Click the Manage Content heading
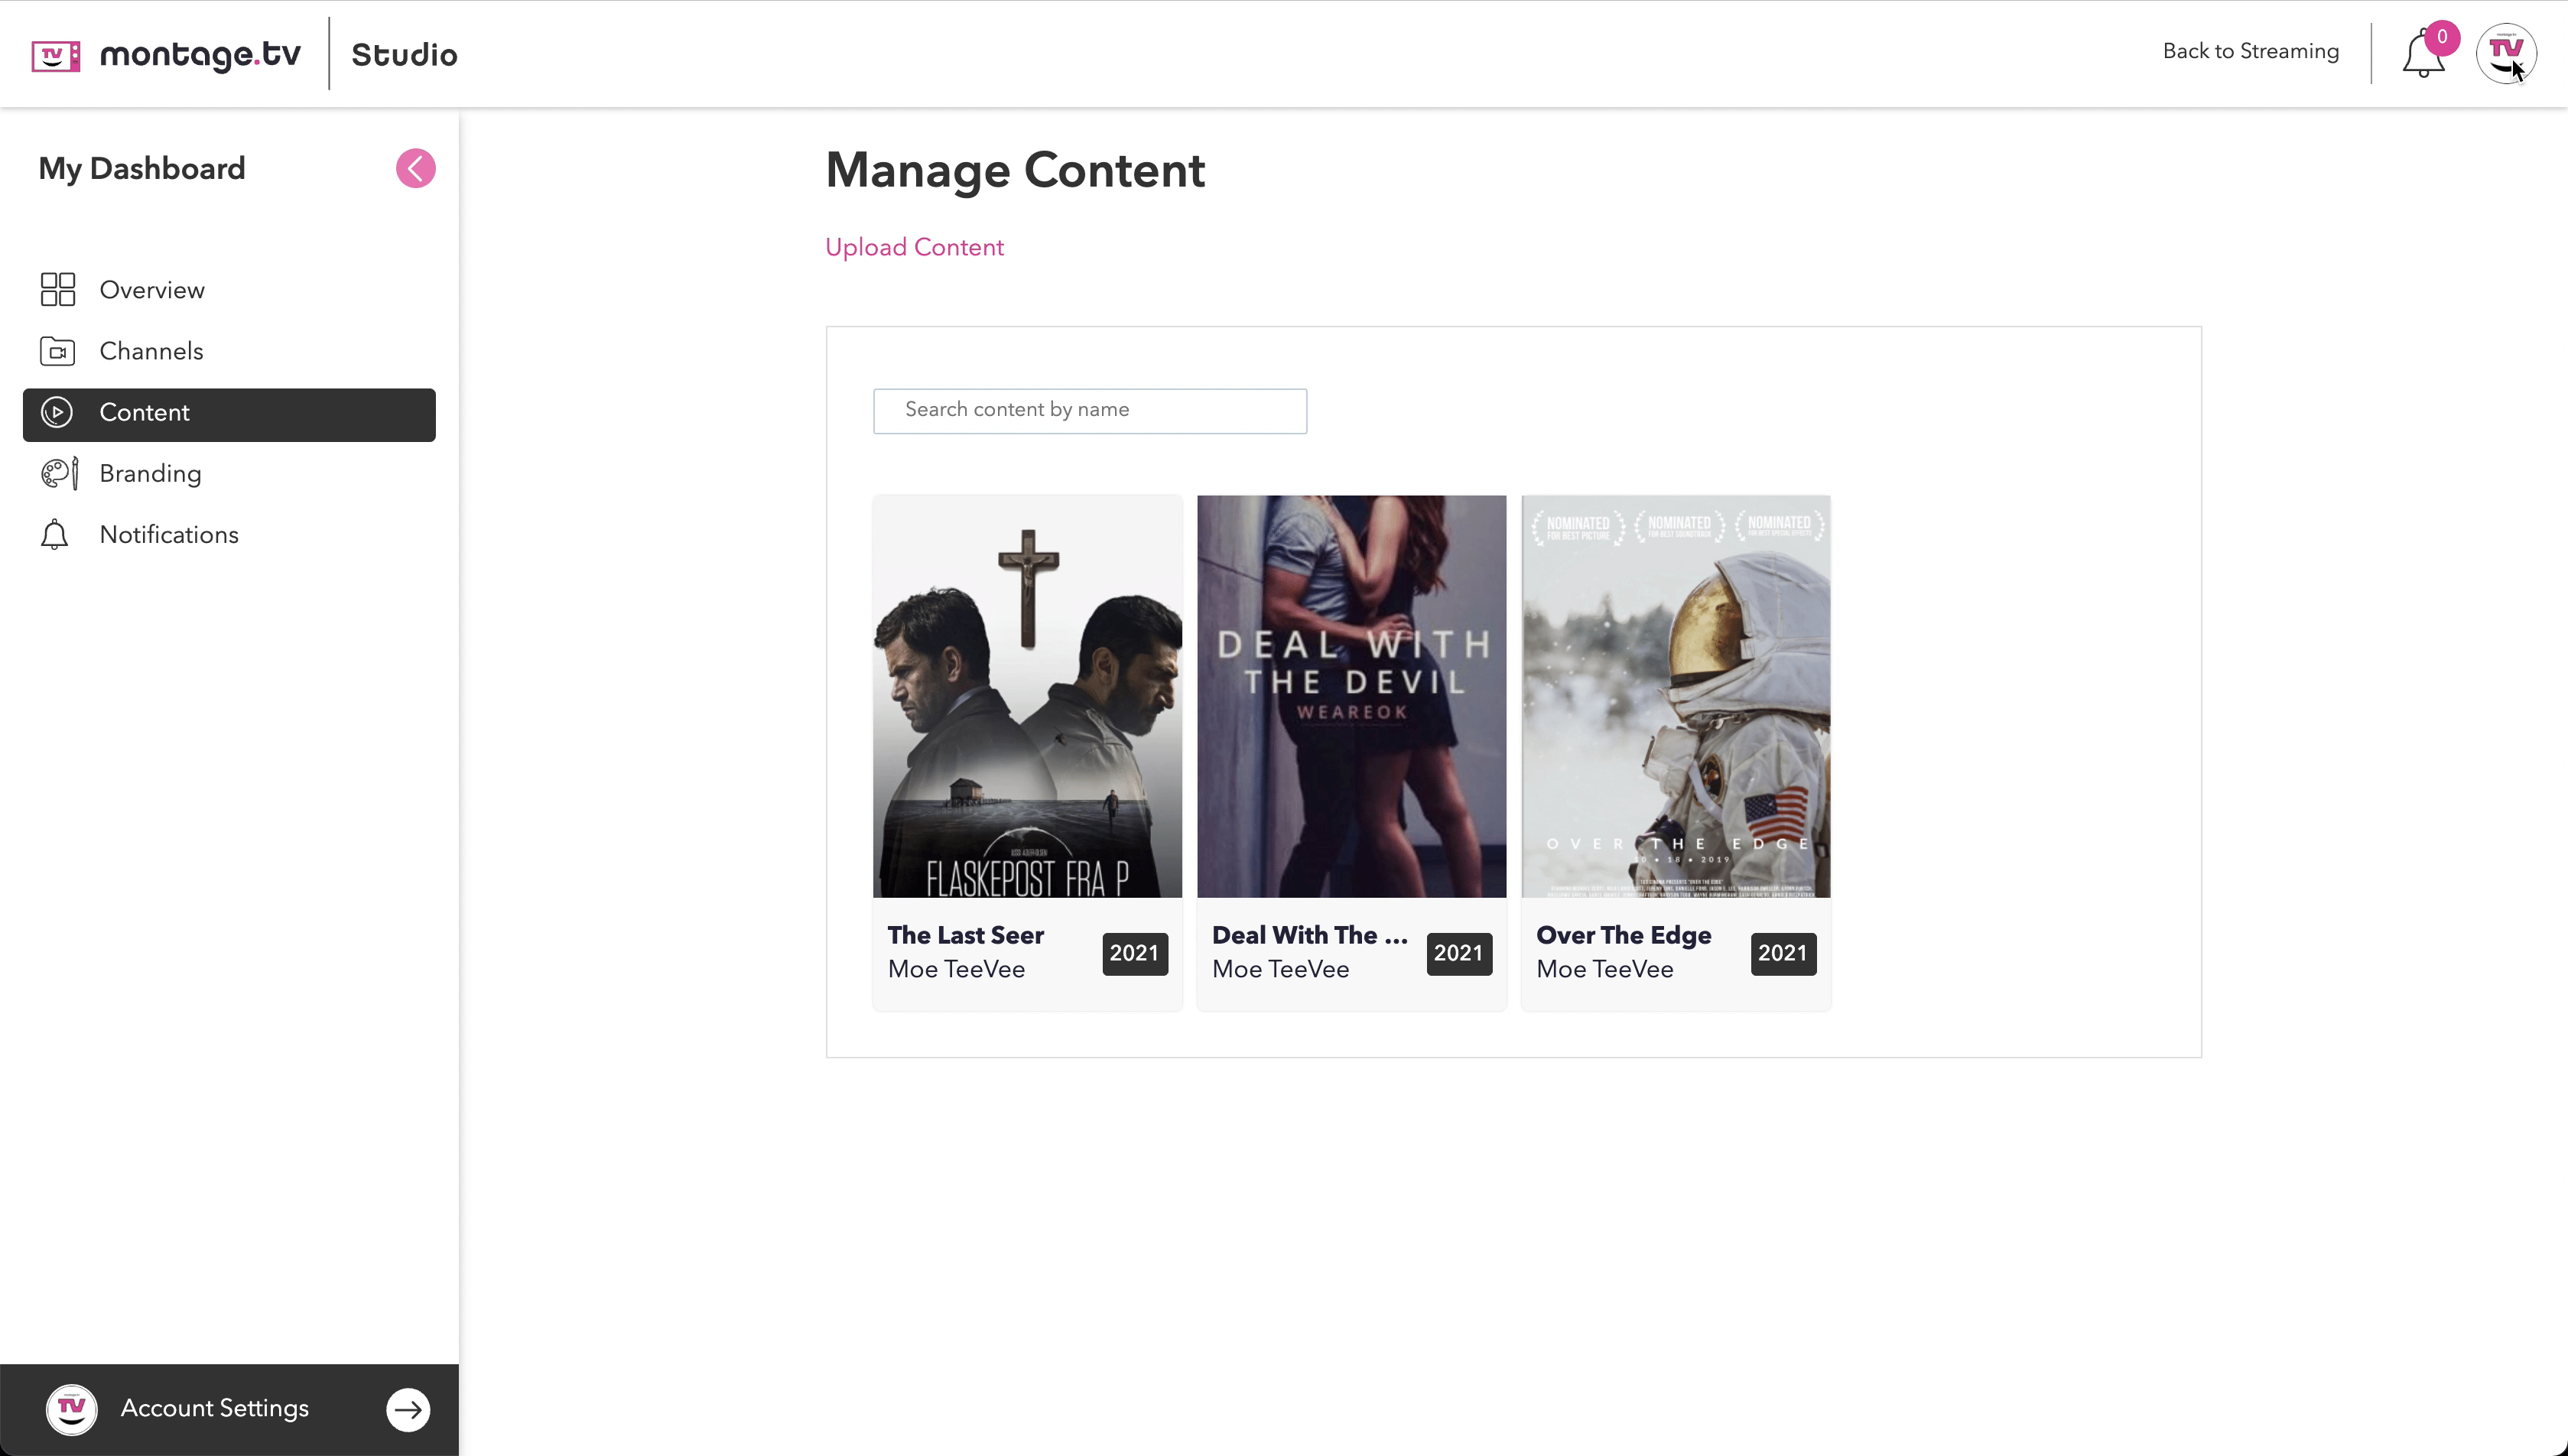The image size is (2568, 1456). [1015, 170]
